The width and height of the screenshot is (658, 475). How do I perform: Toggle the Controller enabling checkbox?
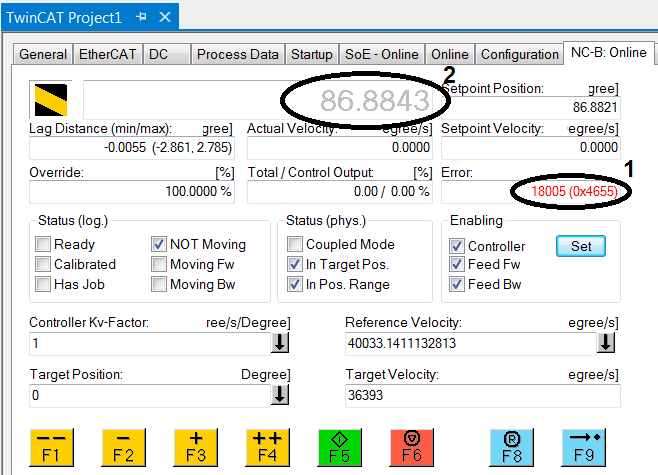pyautogui.click(x=457, y=246)
